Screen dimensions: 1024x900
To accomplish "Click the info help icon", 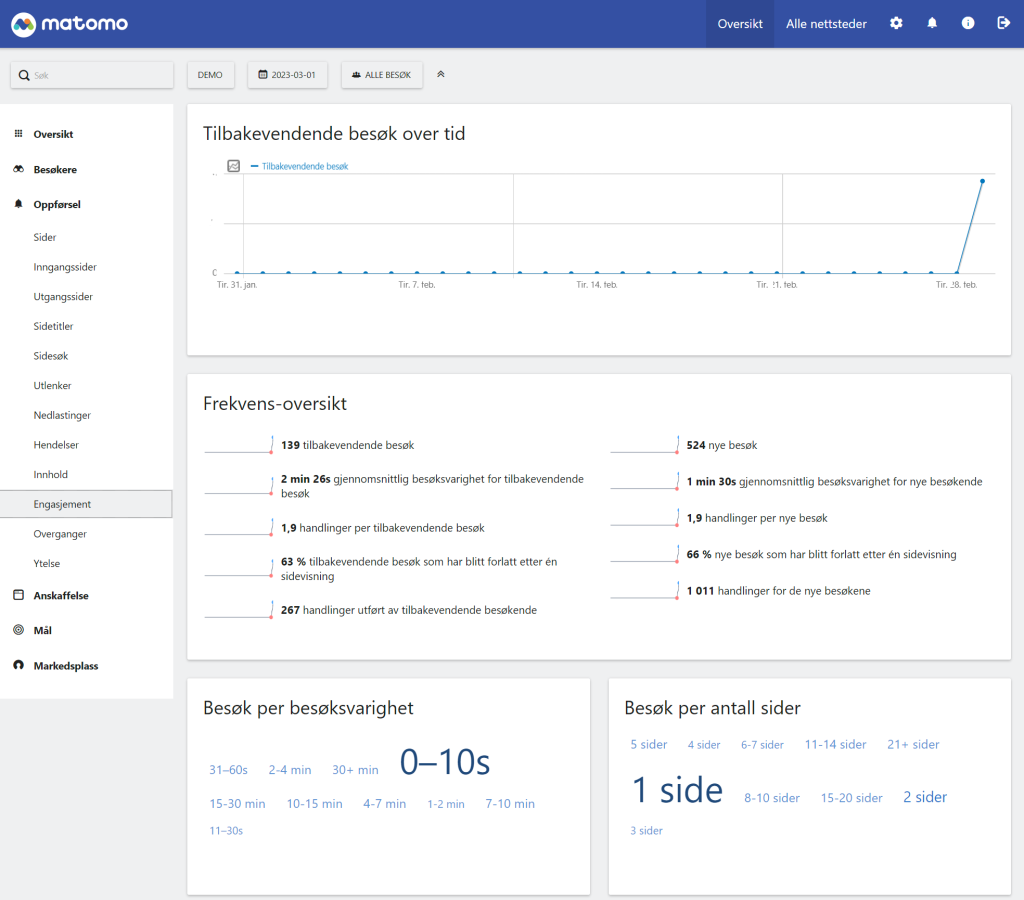I will 968,23.
